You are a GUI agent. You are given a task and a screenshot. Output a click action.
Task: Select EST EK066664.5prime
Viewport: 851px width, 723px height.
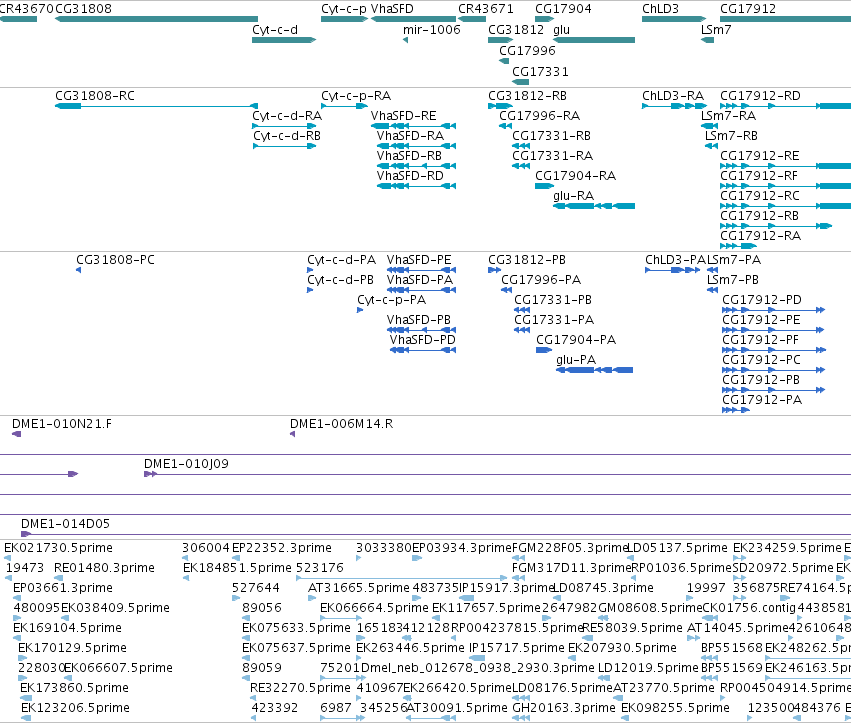point(374,608)
